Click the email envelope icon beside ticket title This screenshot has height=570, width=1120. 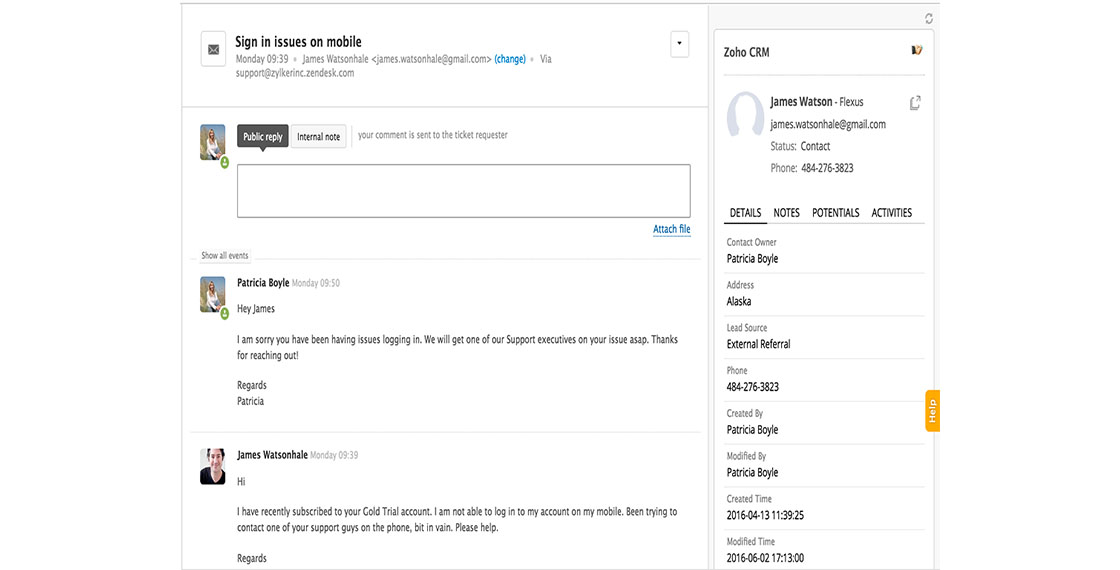213,49
